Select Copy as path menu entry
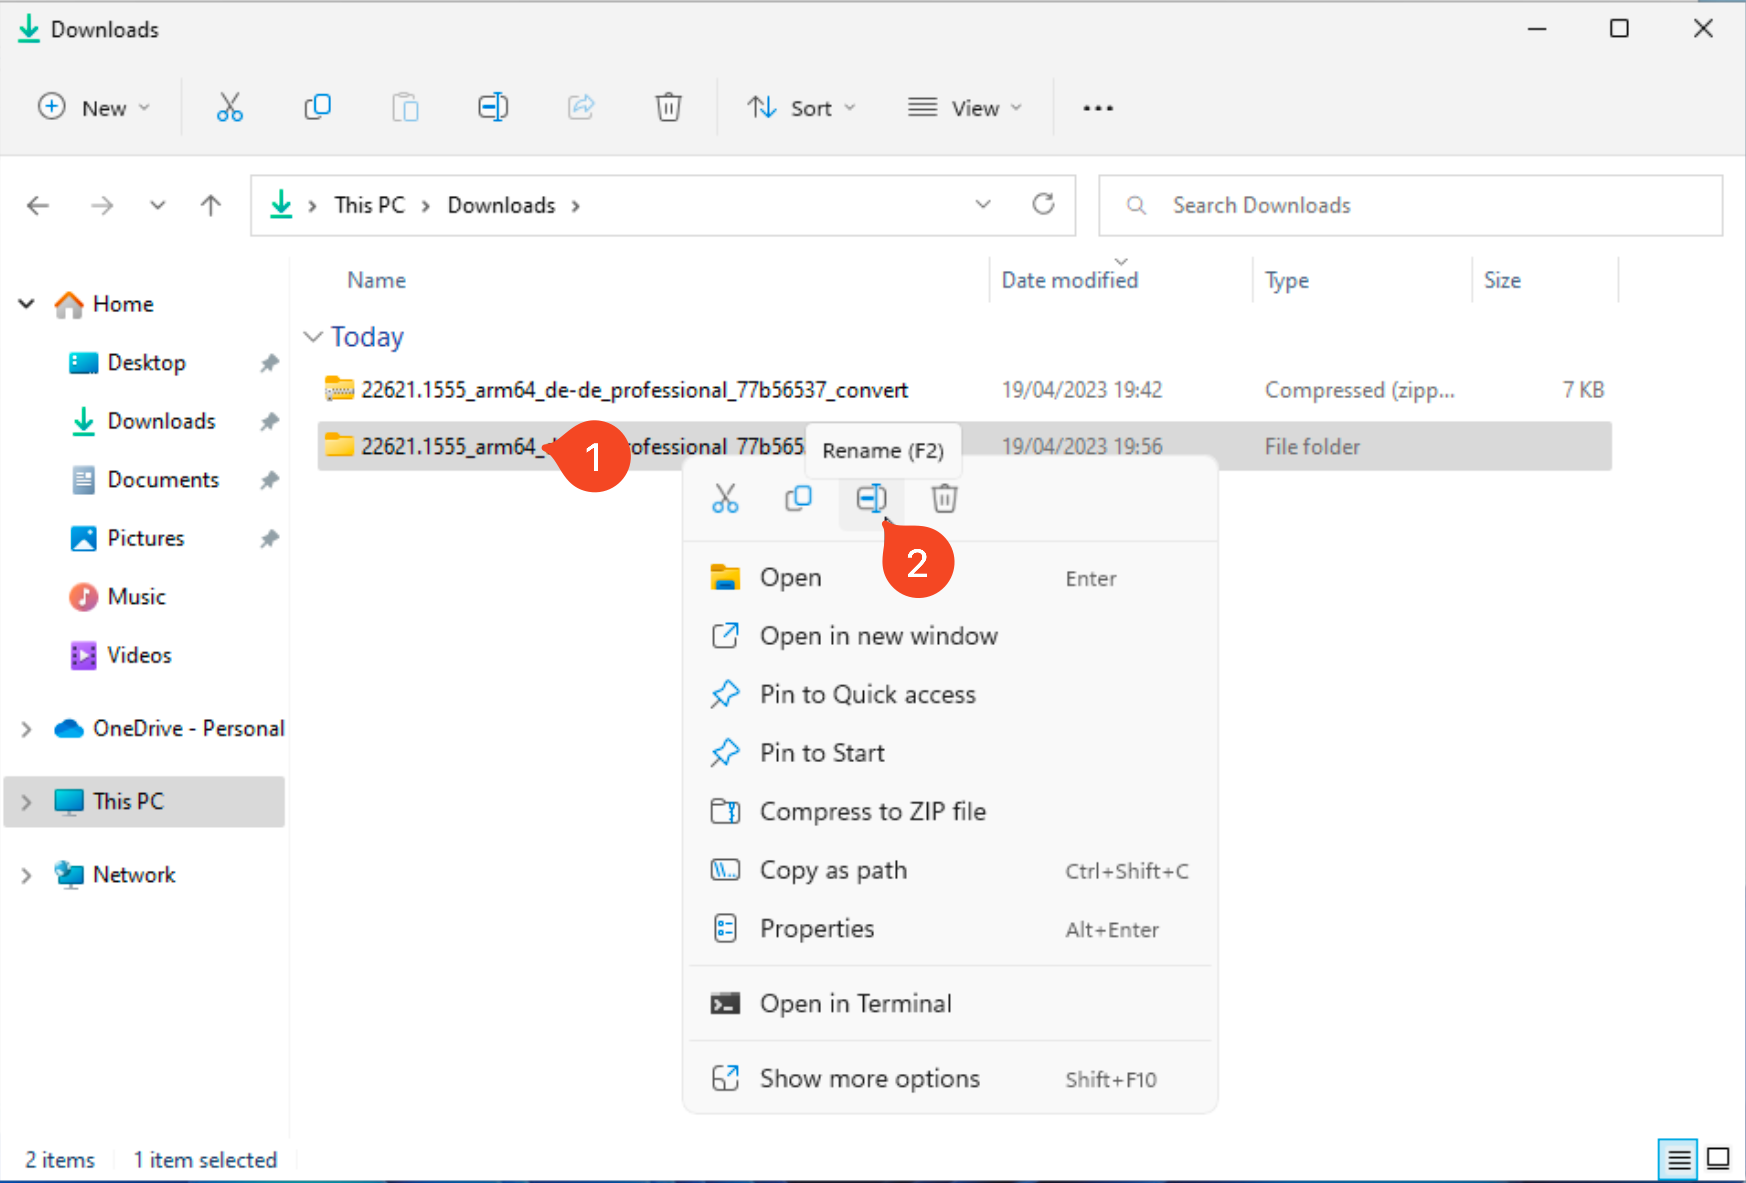The height and width of the screenshot is (1183, 1746). pos(833,870)
